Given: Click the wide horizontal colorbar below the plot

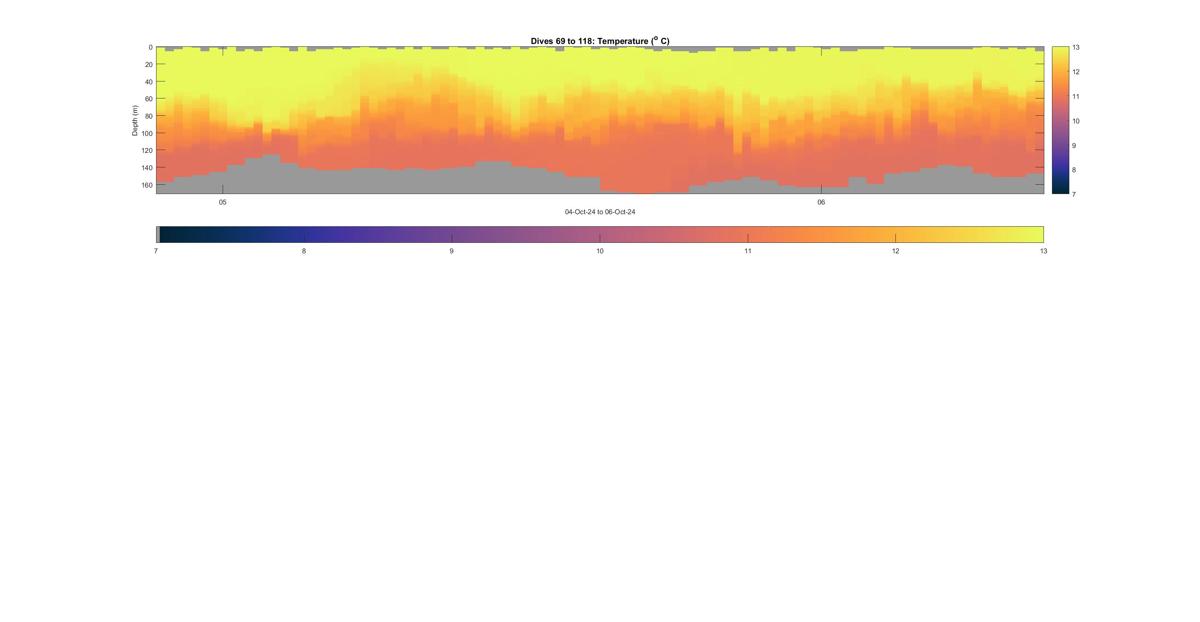Looking at the screenshot, I should (600, 234).
